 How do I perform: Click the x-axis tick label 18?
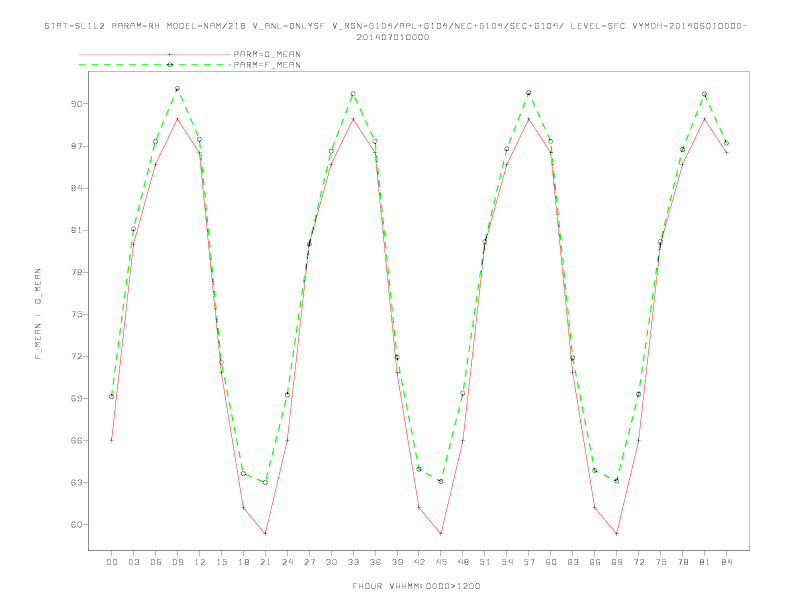click(243, 562)
